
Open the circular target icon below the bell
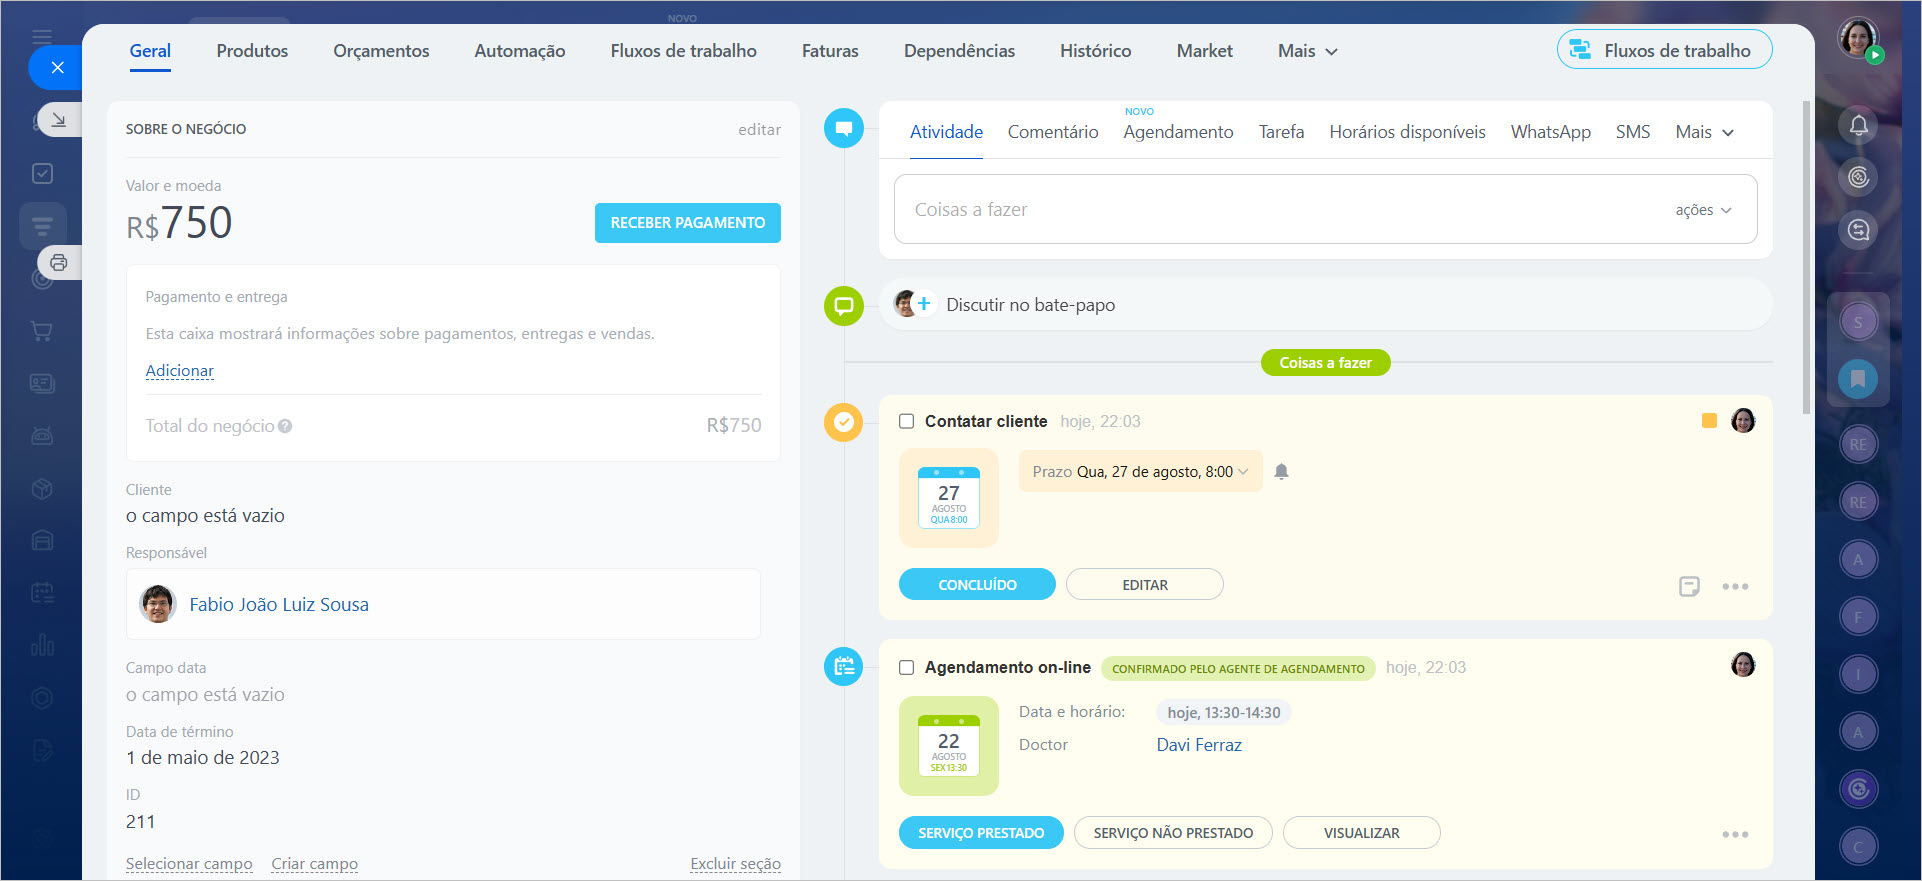point(1858,177)
